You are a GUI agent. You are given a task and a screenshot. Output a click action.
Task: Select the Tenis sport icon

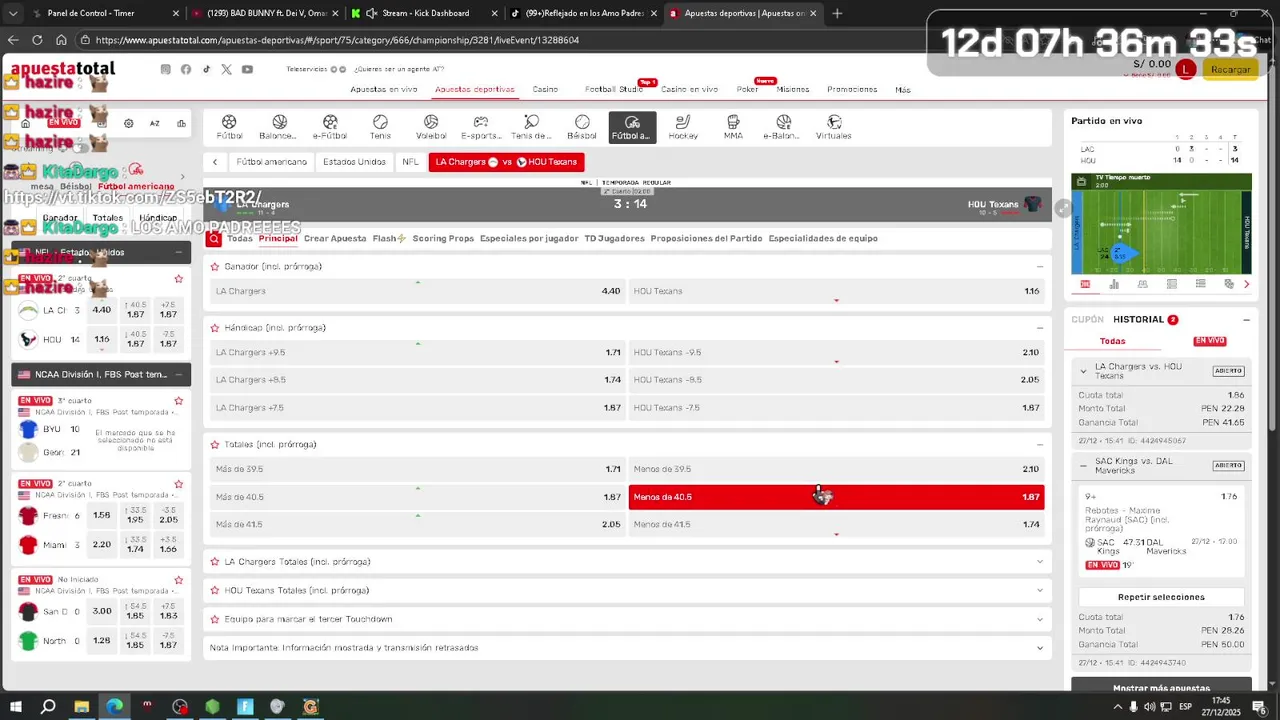click(380, 127)
